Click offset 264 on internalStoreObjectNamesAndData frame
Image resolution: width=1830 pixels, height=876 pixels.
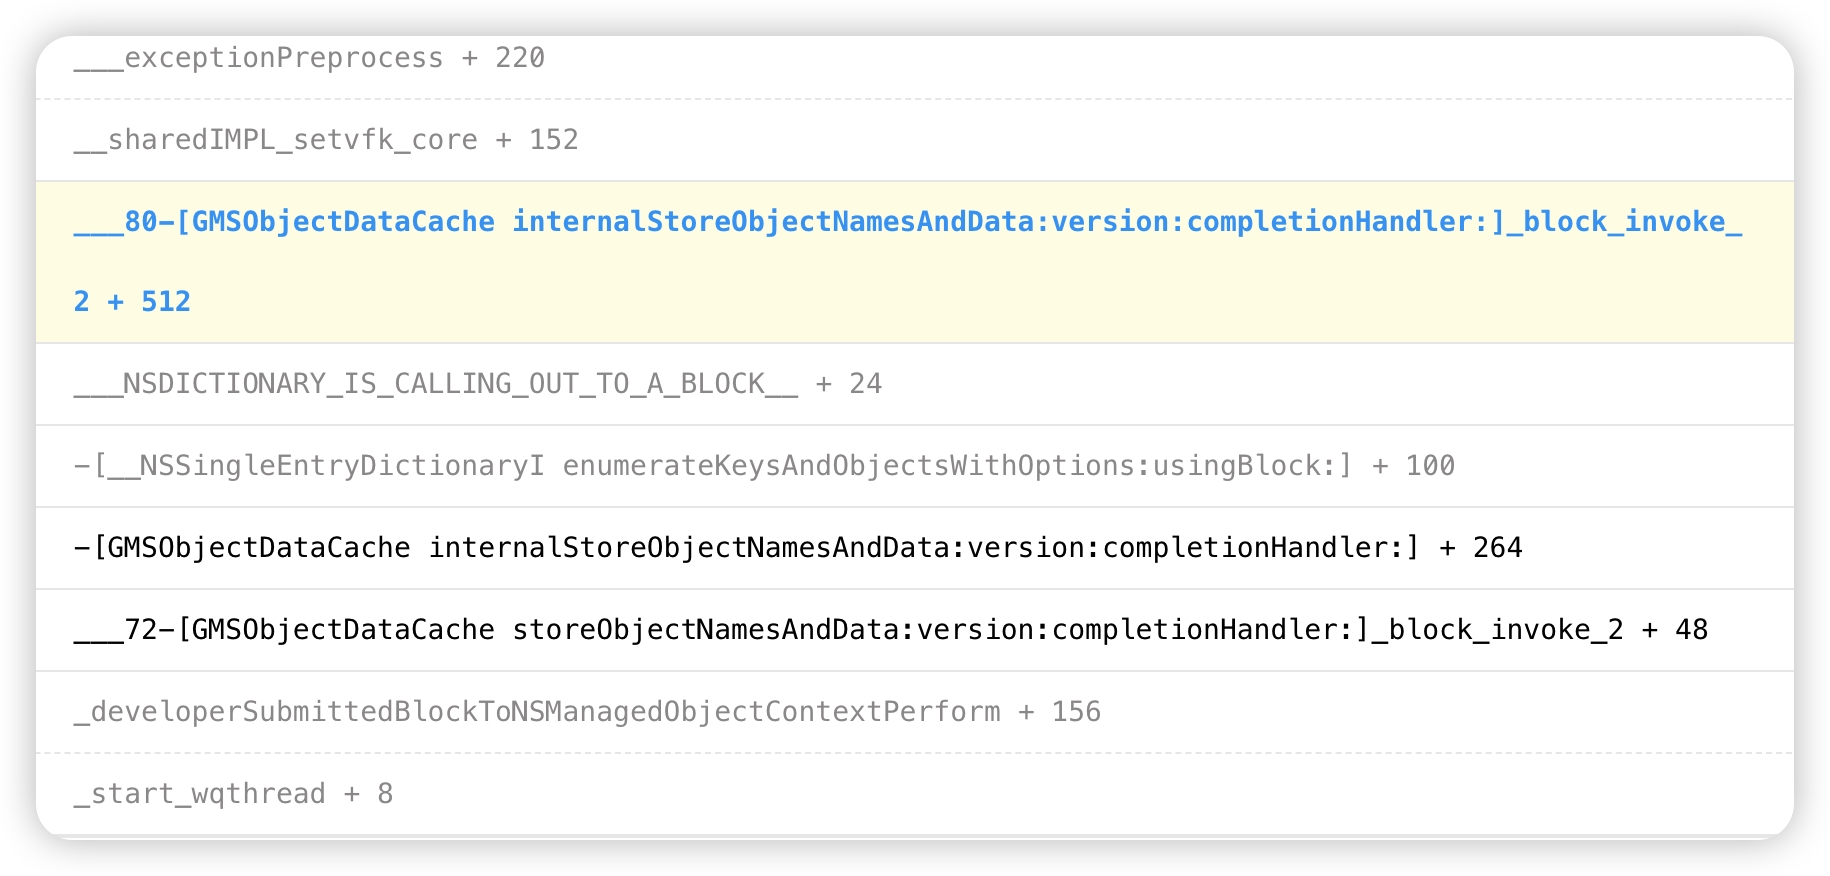[1498, 548]
